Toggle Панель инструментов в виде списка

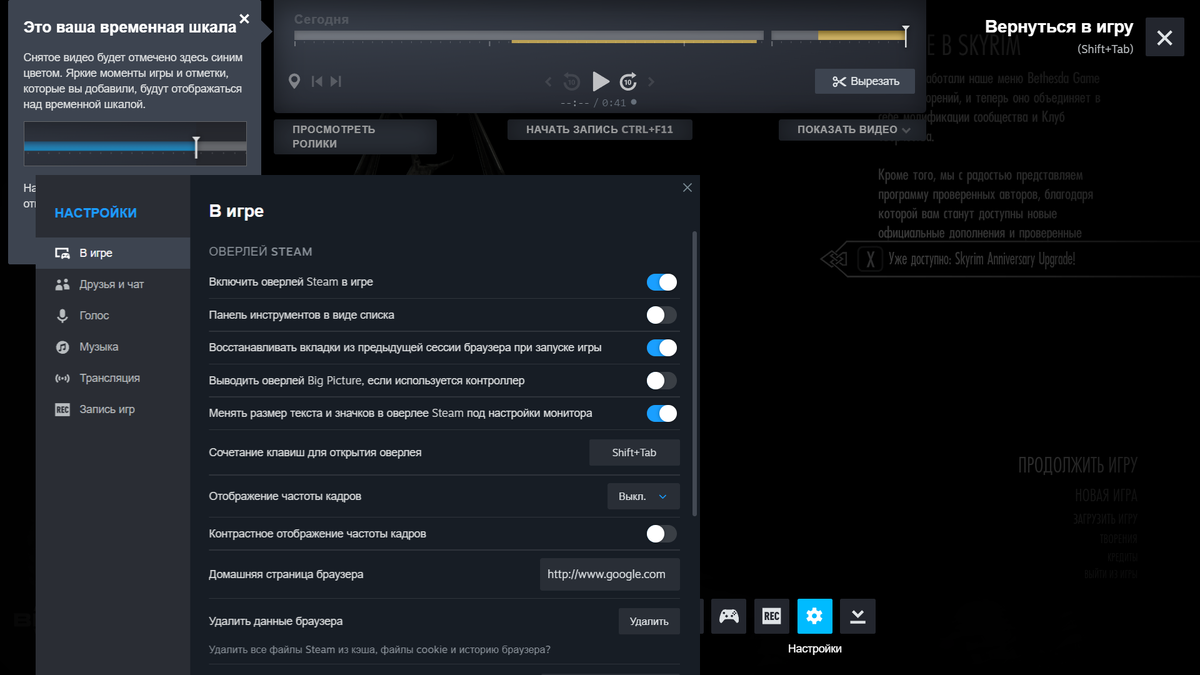click(x=661, y=315)
